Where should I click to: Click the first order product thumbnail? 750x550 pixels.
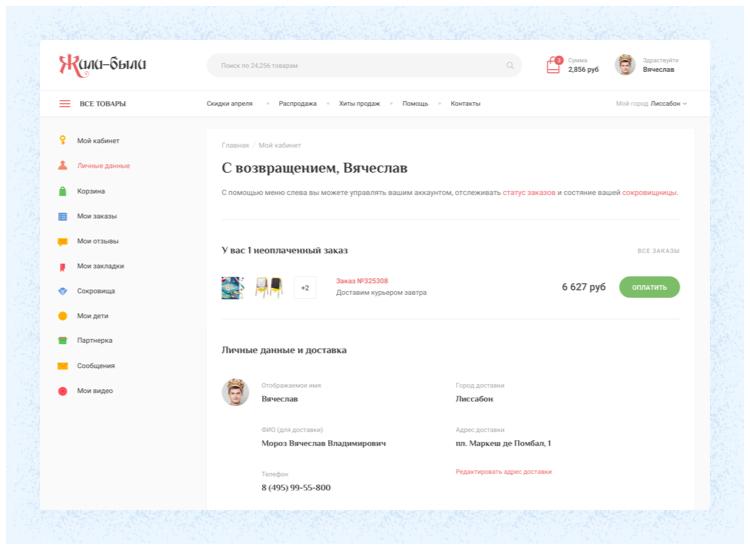232,288
